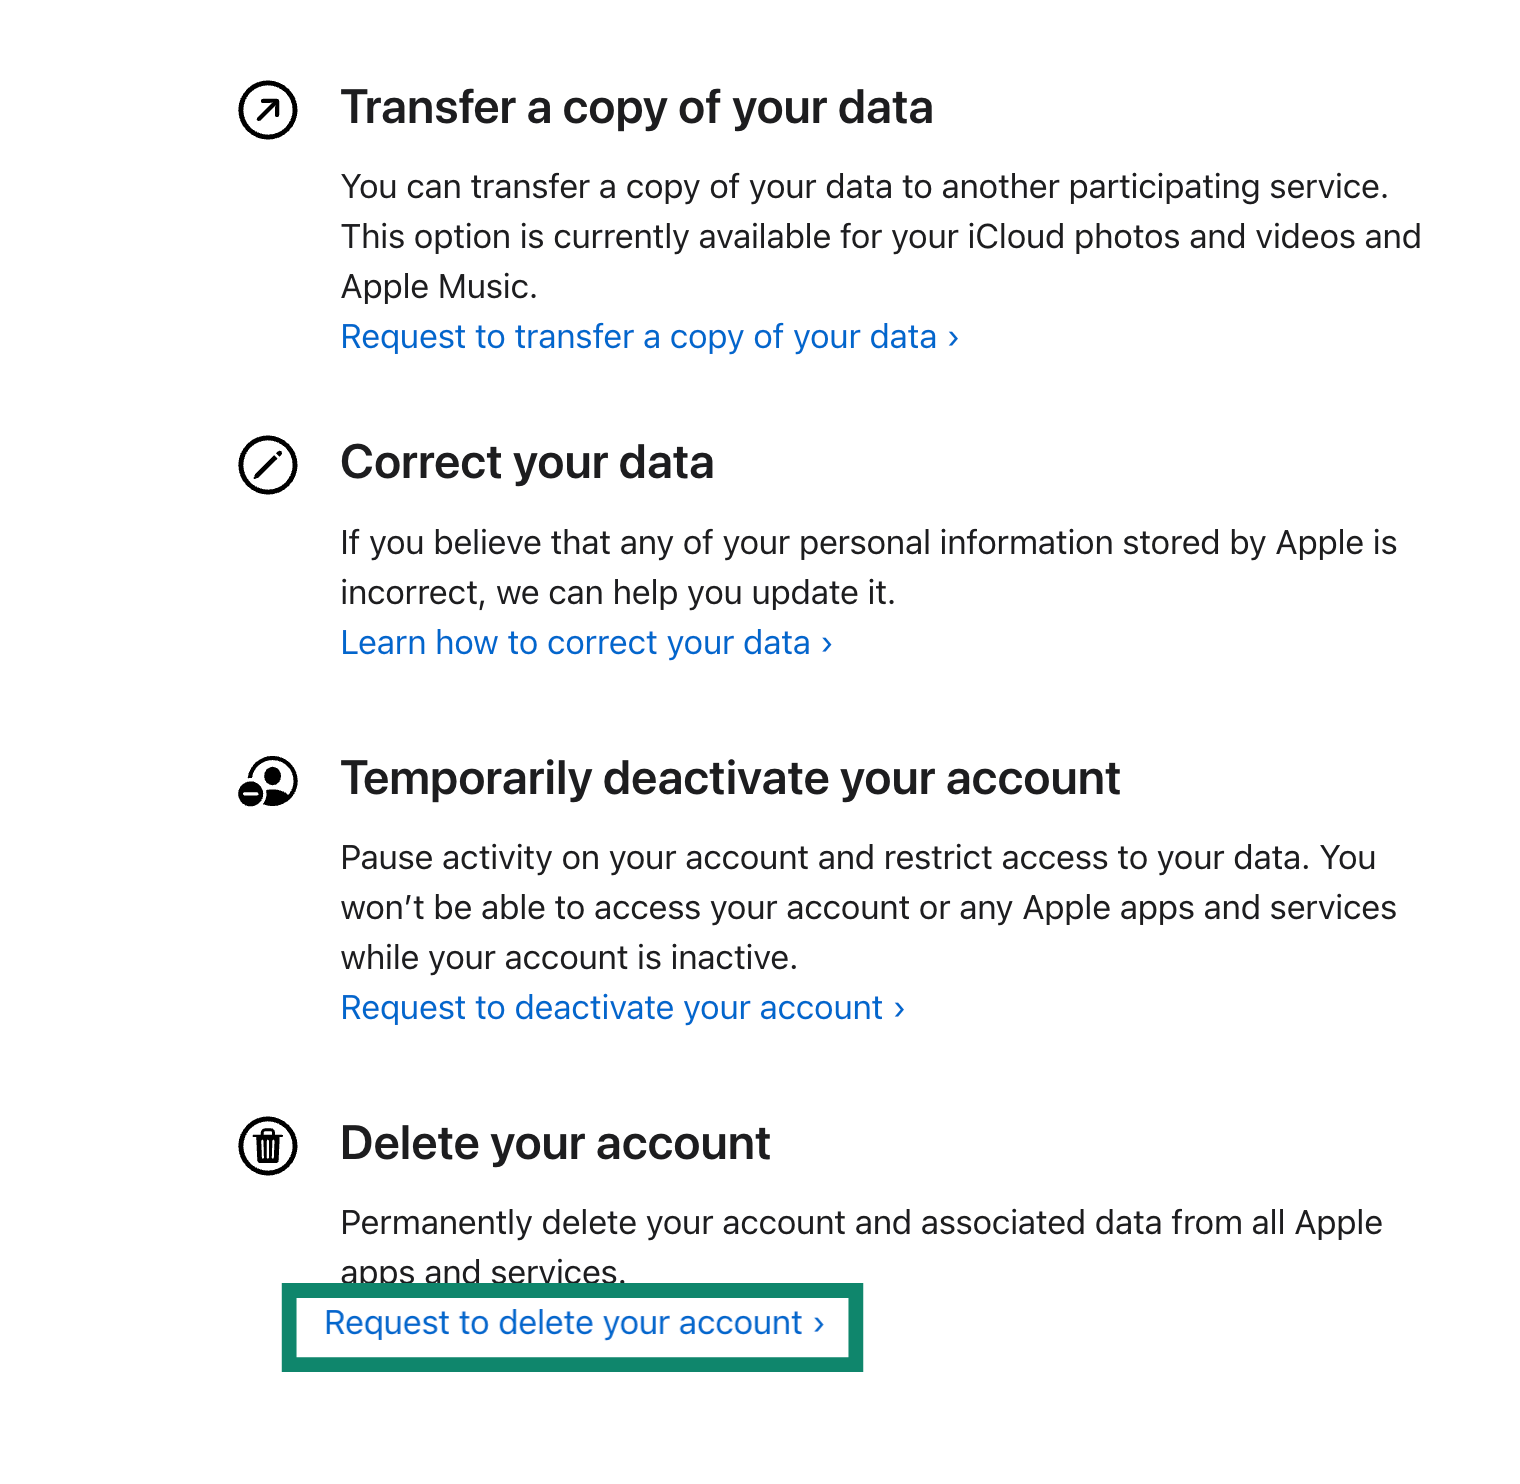Click the Temporarily deactivate your account heading
The height and width of the screenshot is (1484, 1520).
(x=730, y=779)
